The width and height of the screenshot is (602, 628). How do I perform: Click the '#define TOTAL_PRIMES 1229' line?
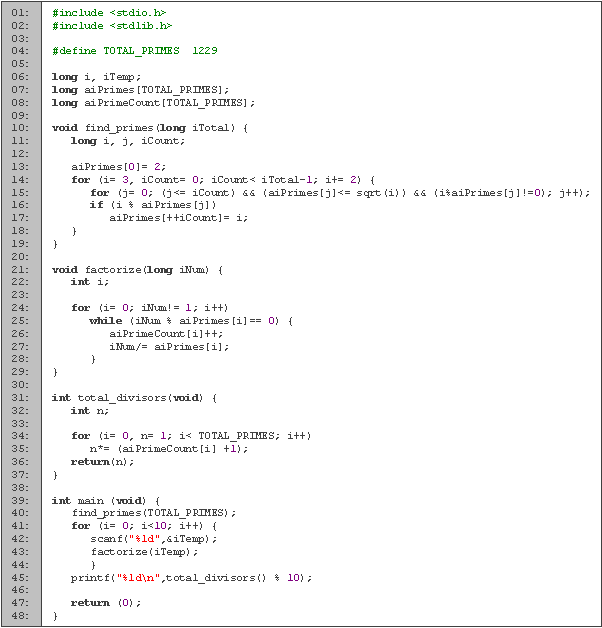135,51
